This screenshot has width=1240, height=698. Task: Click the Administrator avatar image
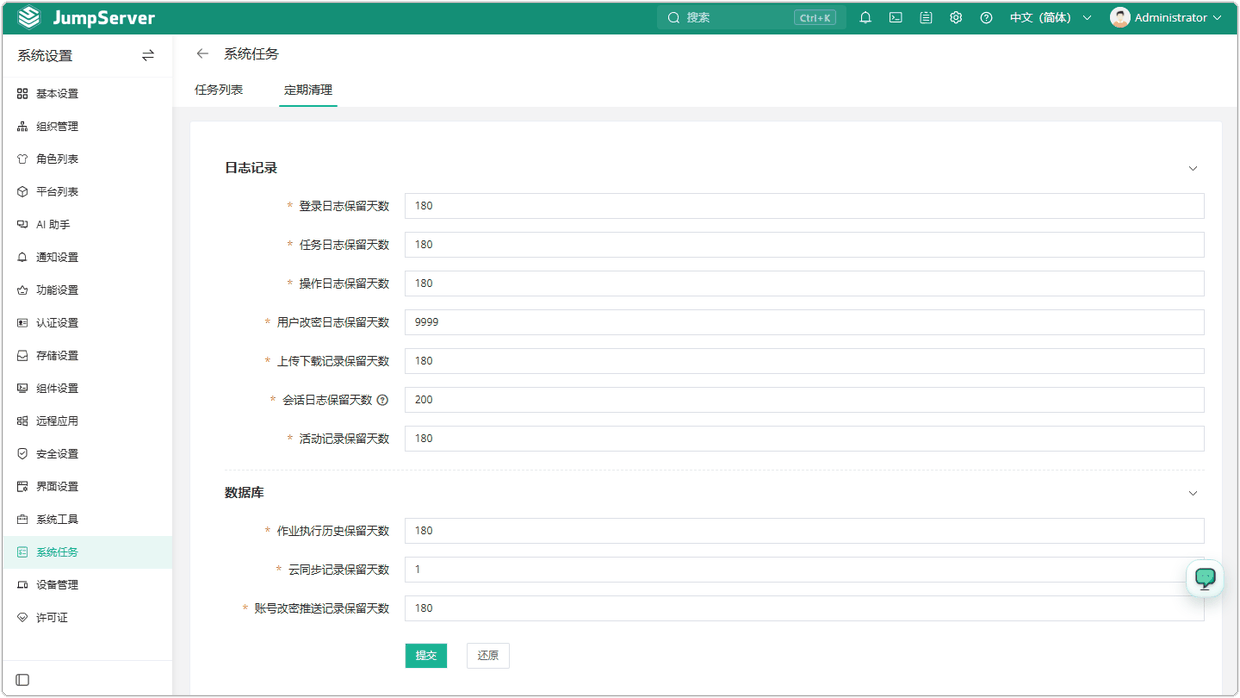point(1120,18)
